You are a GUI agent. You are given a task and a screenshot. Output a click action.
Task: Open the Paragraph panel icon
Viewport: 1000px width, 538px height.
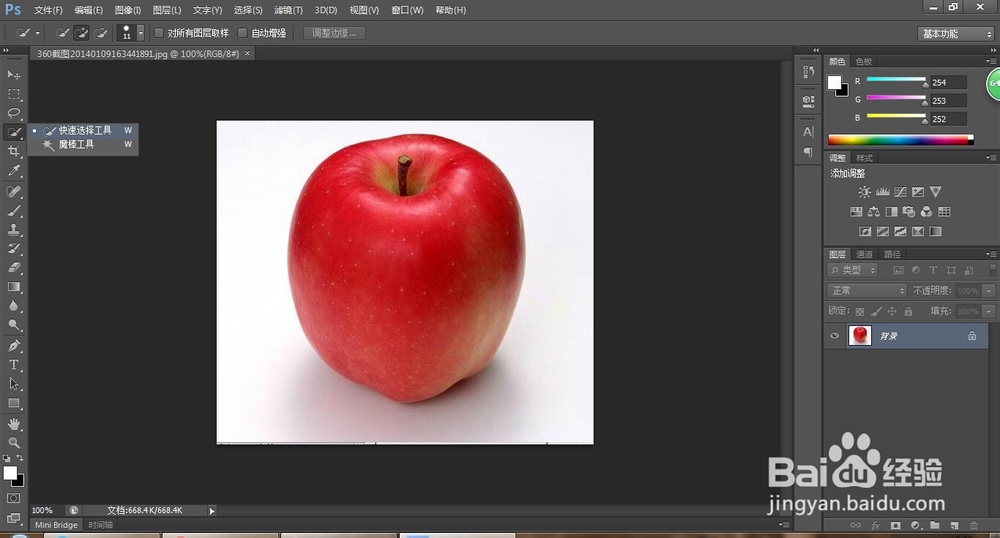click(809, 152)
